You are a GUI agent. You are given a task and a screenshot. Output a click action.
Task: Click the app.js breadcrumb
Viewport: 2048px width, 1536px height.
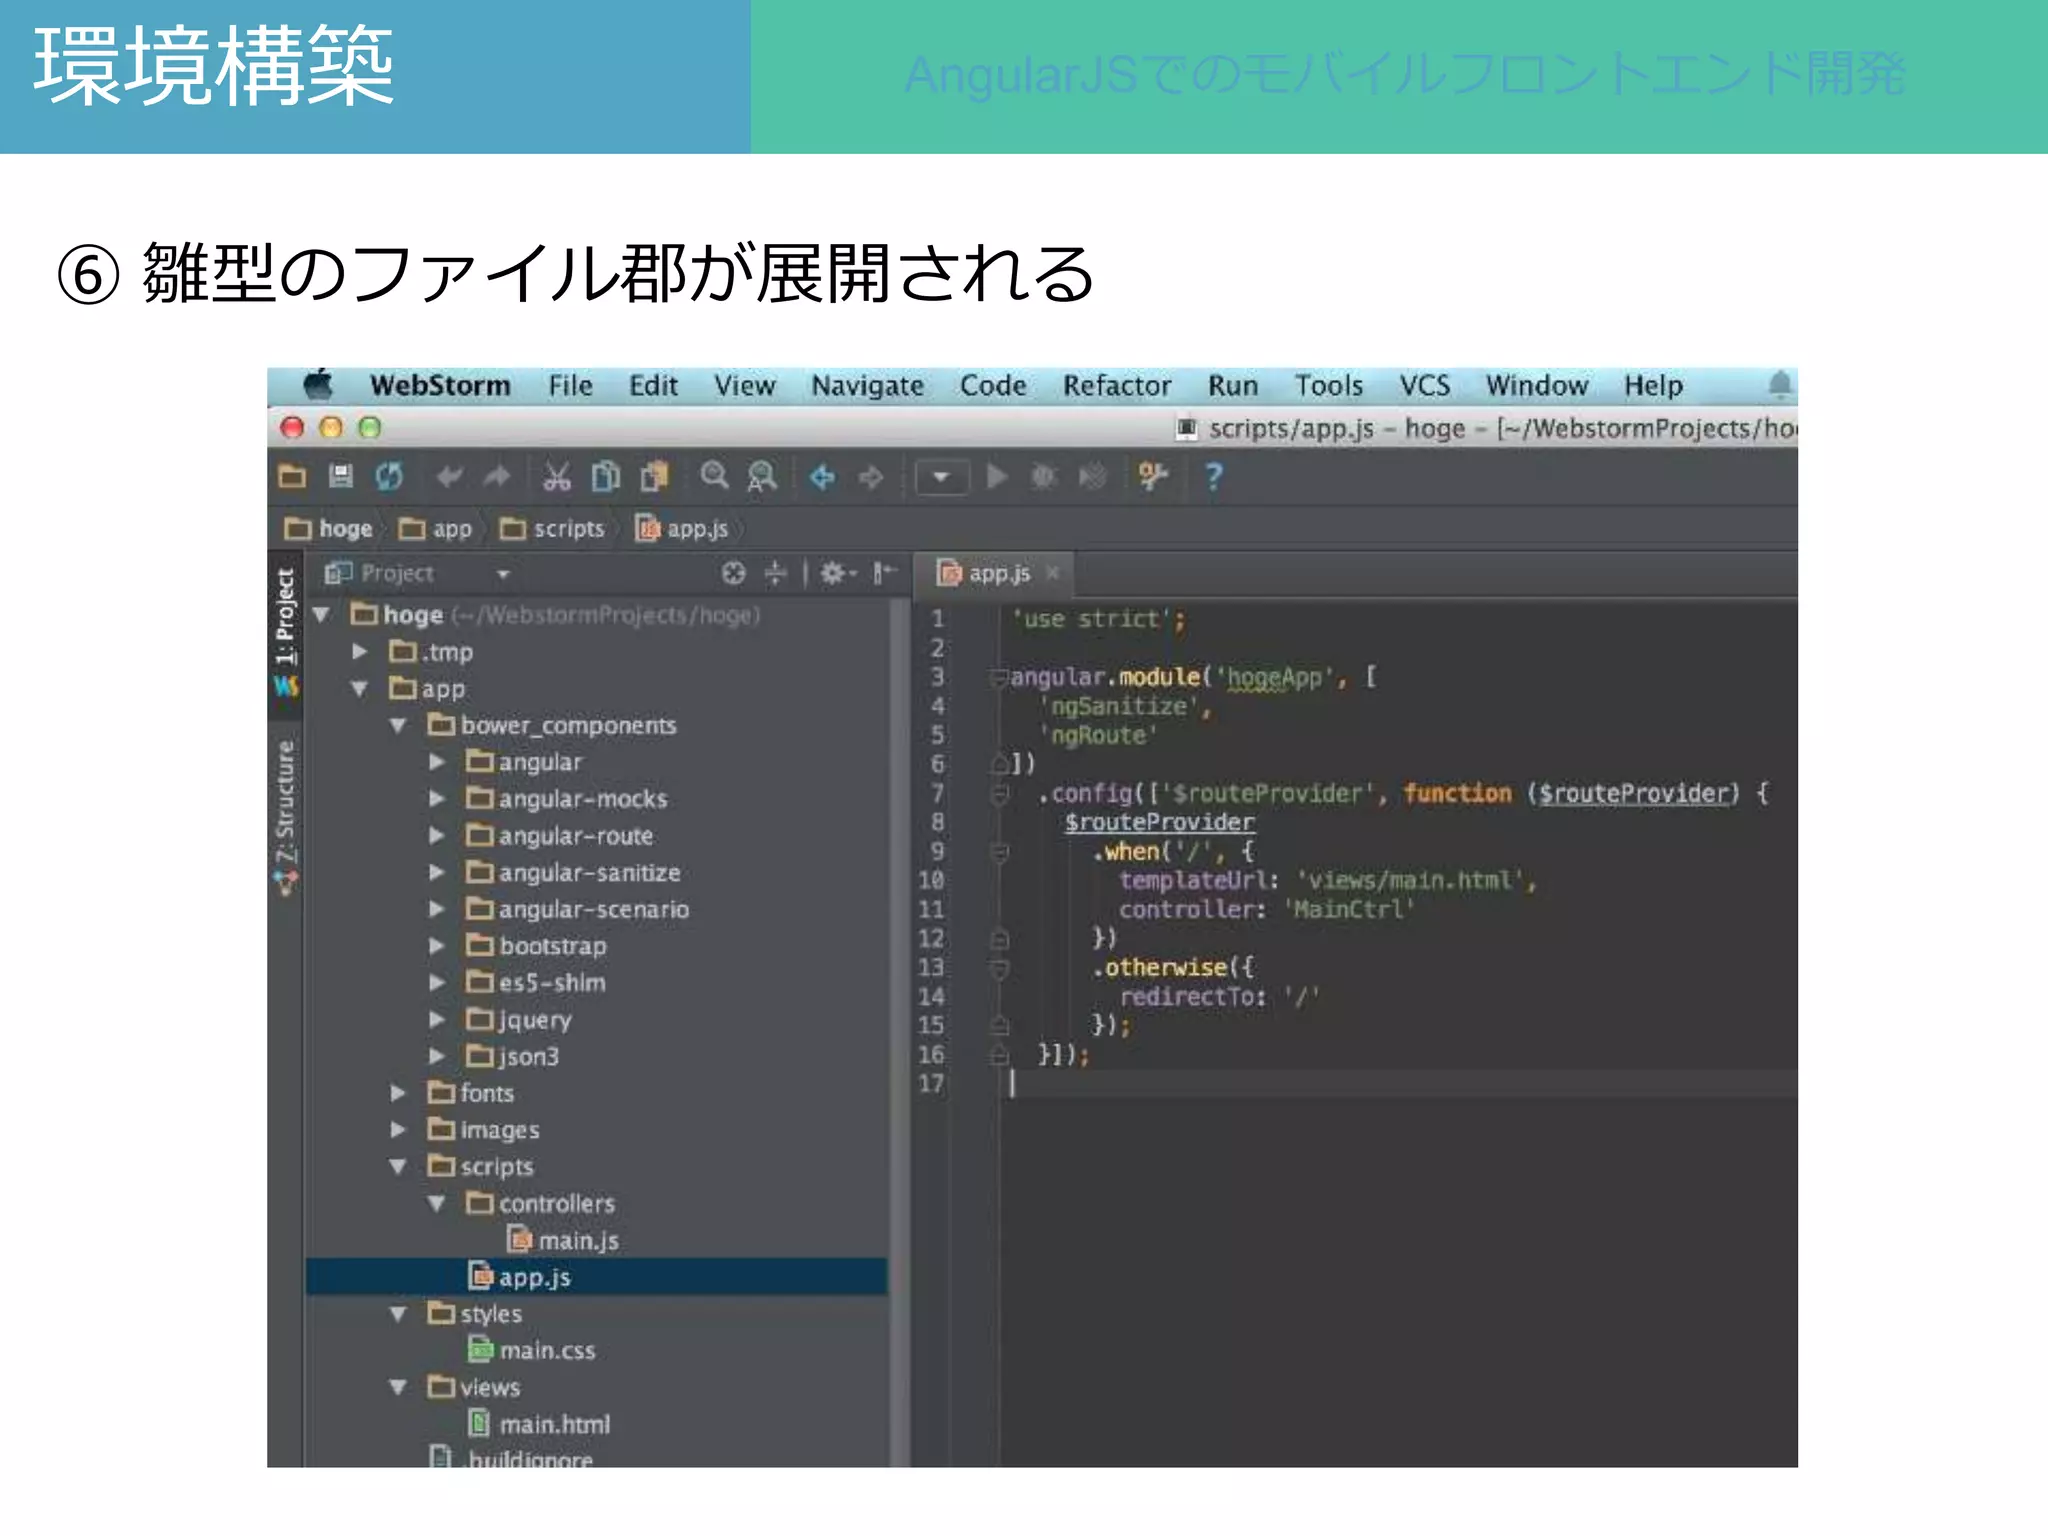tap(682, 529)
